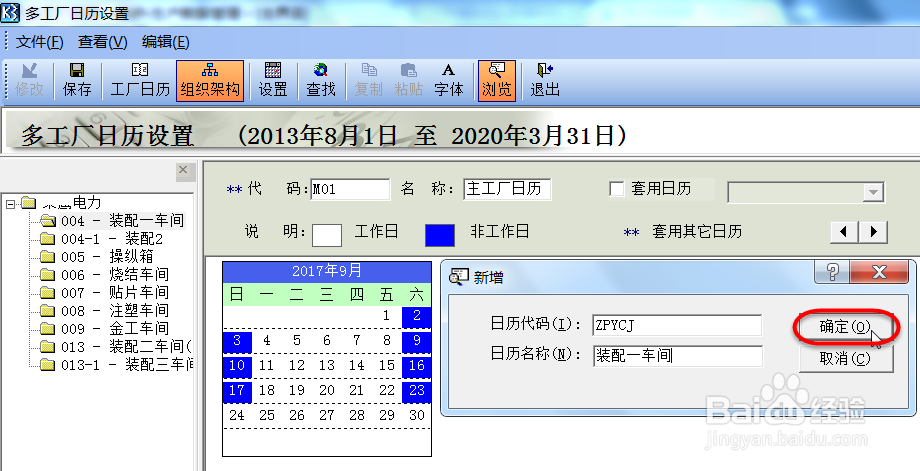This screenshot has height=471, width=920.
Task: Toggle the 组织架构 toolbar button
Action: point(210,80)
